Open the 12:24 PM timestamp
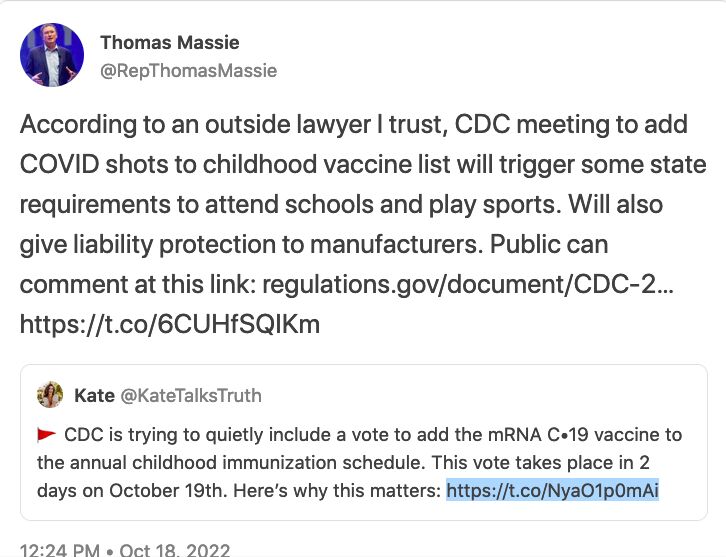The width and height of the screenshot is (726, 557). point(59,550)
